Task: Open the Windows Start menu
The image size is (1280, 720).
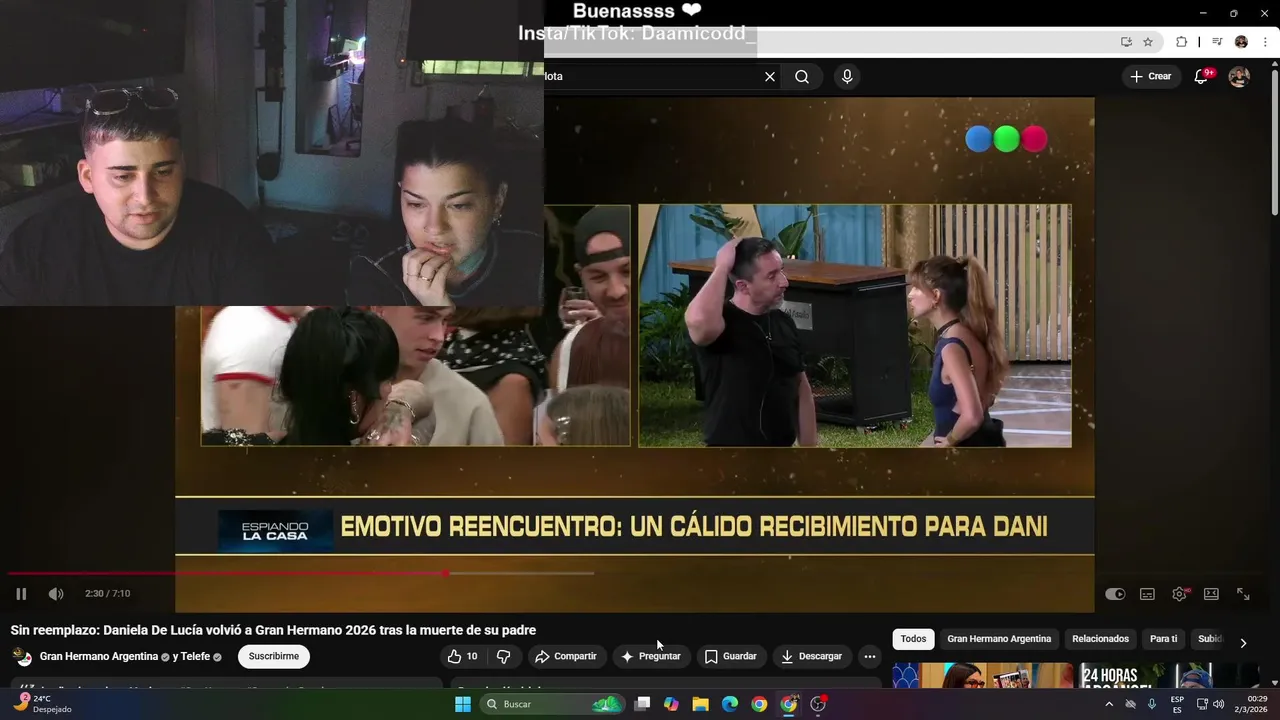Action: point(463,704)
